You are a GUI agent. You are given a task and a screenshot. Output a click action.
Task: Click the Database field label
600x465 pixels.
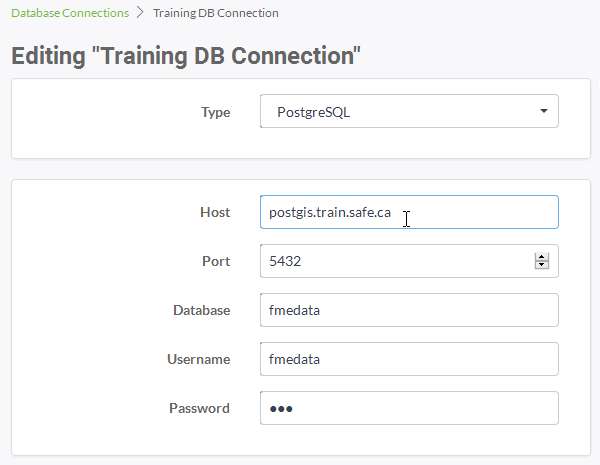pyautogui.click(x=202, y=310)
